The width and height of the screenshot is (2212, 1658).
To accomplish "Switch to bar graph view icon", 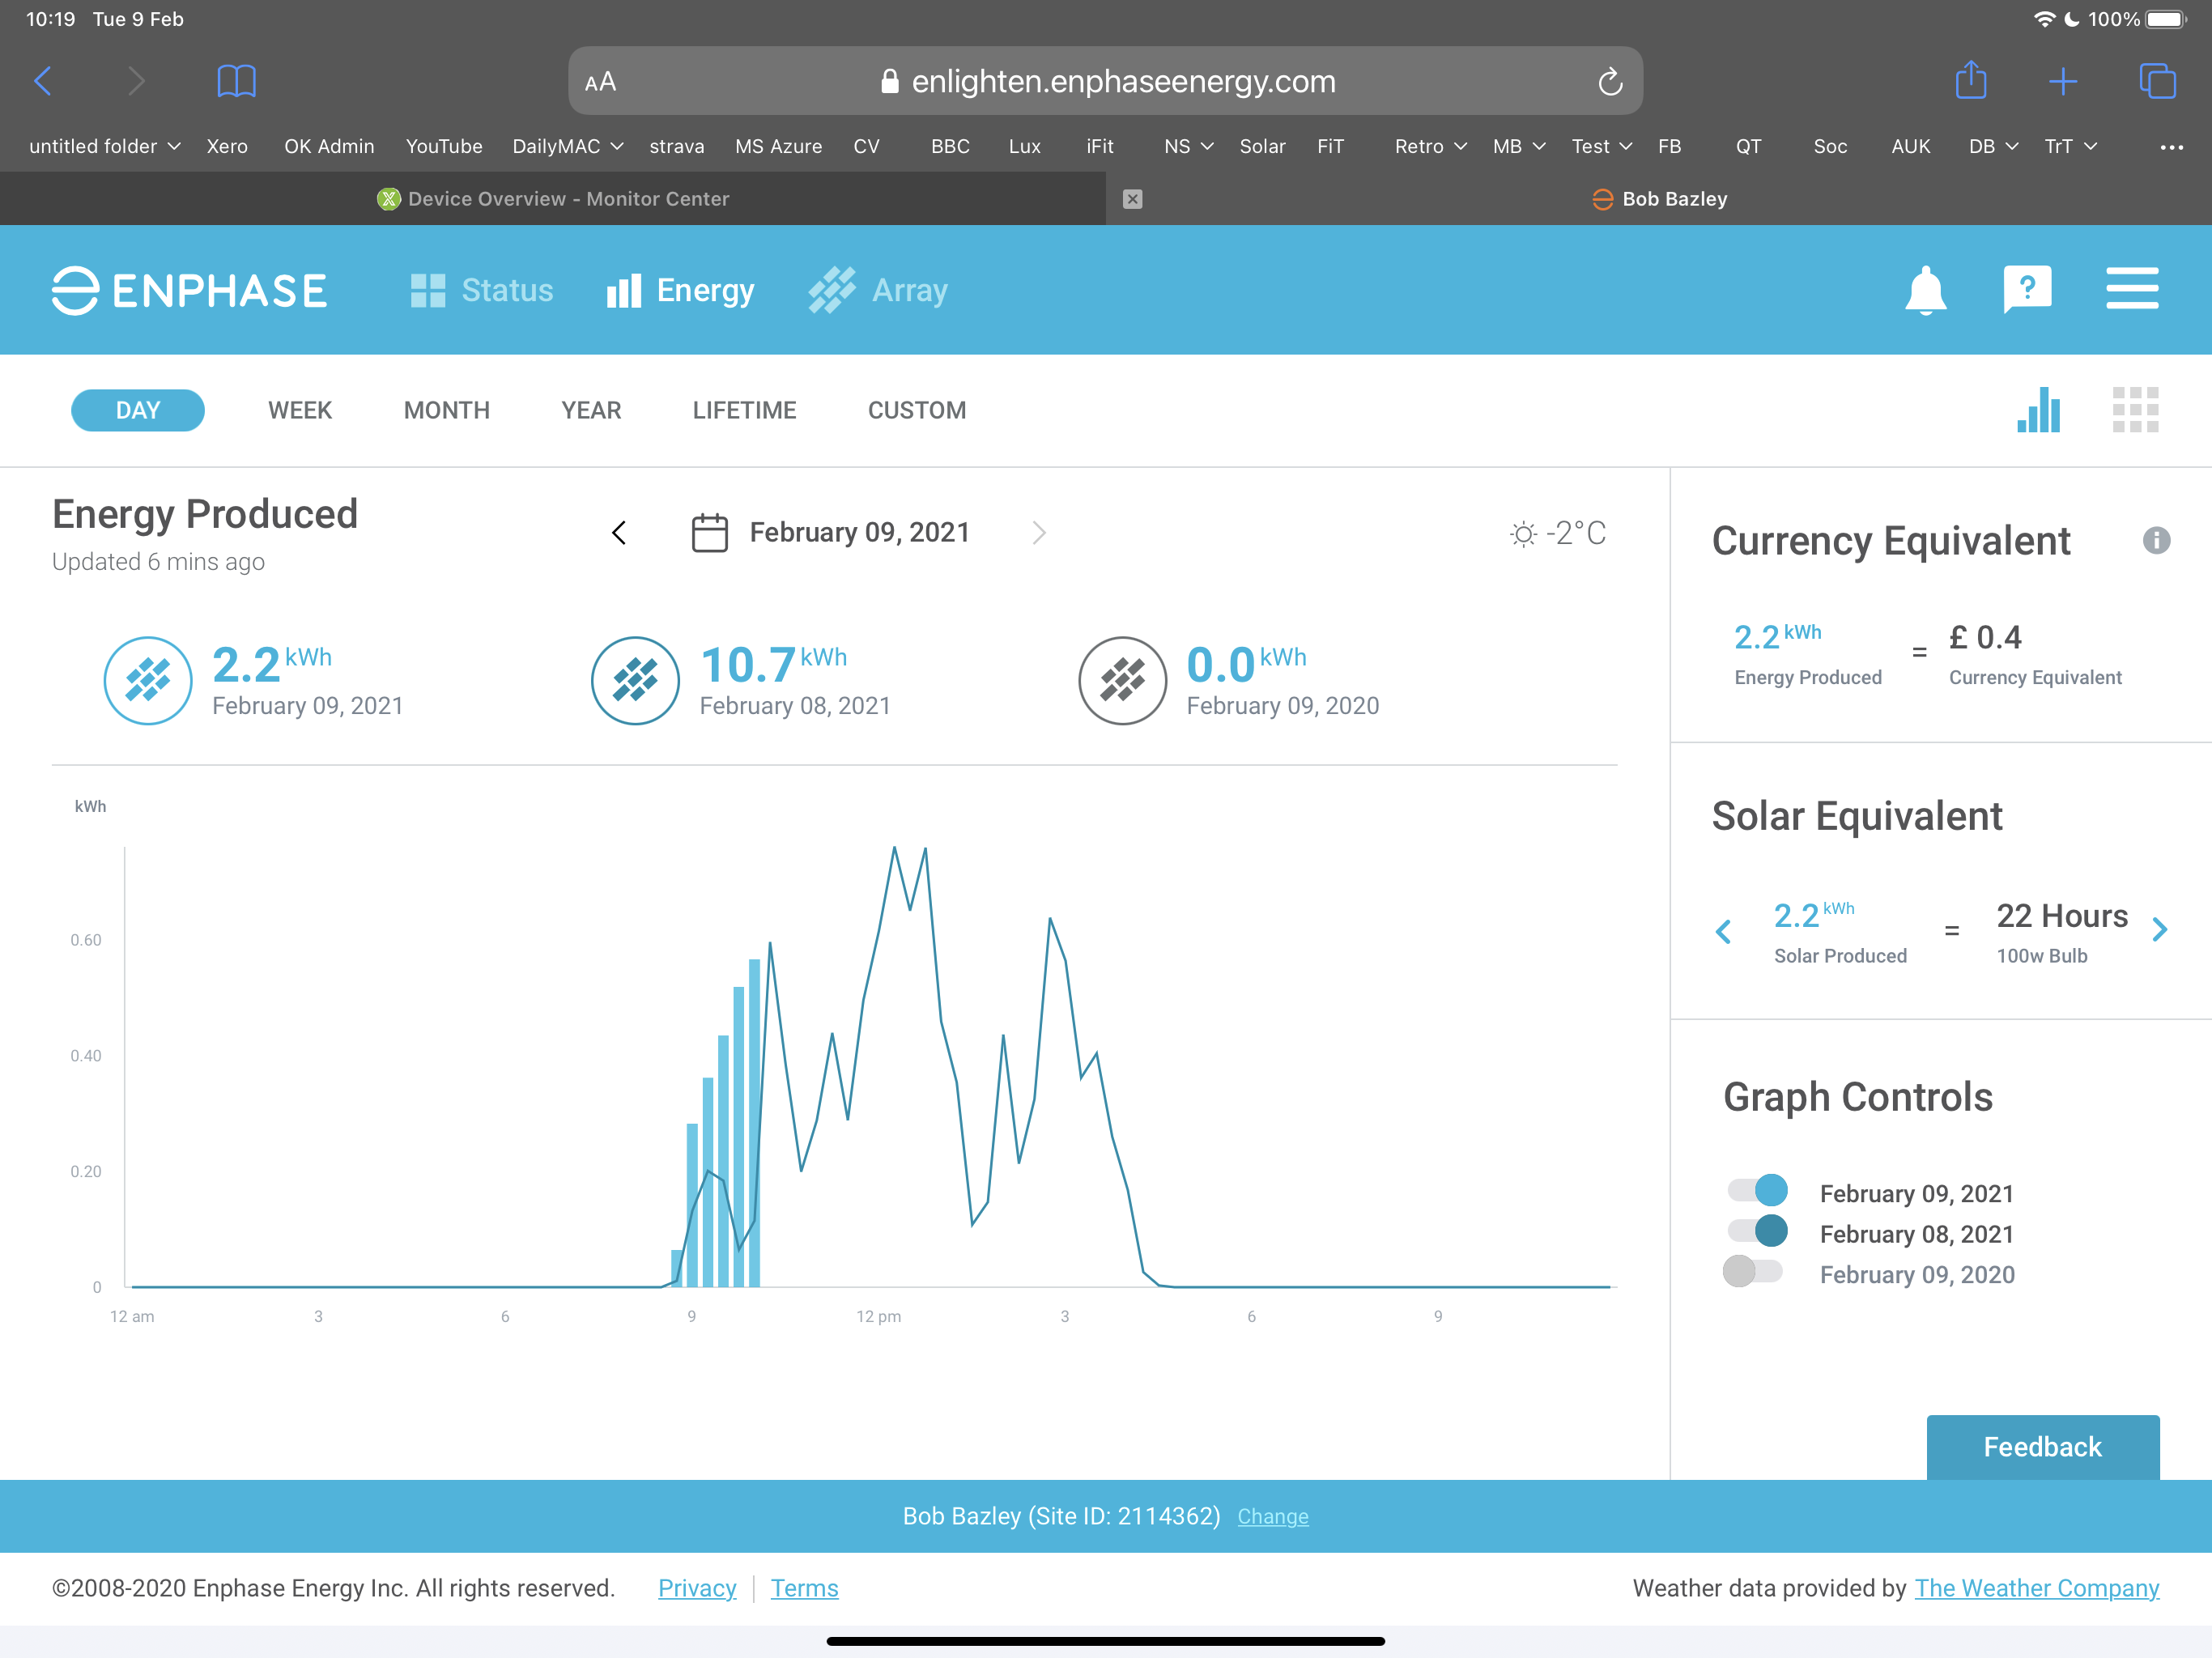I will click(x=2038, y=410).
